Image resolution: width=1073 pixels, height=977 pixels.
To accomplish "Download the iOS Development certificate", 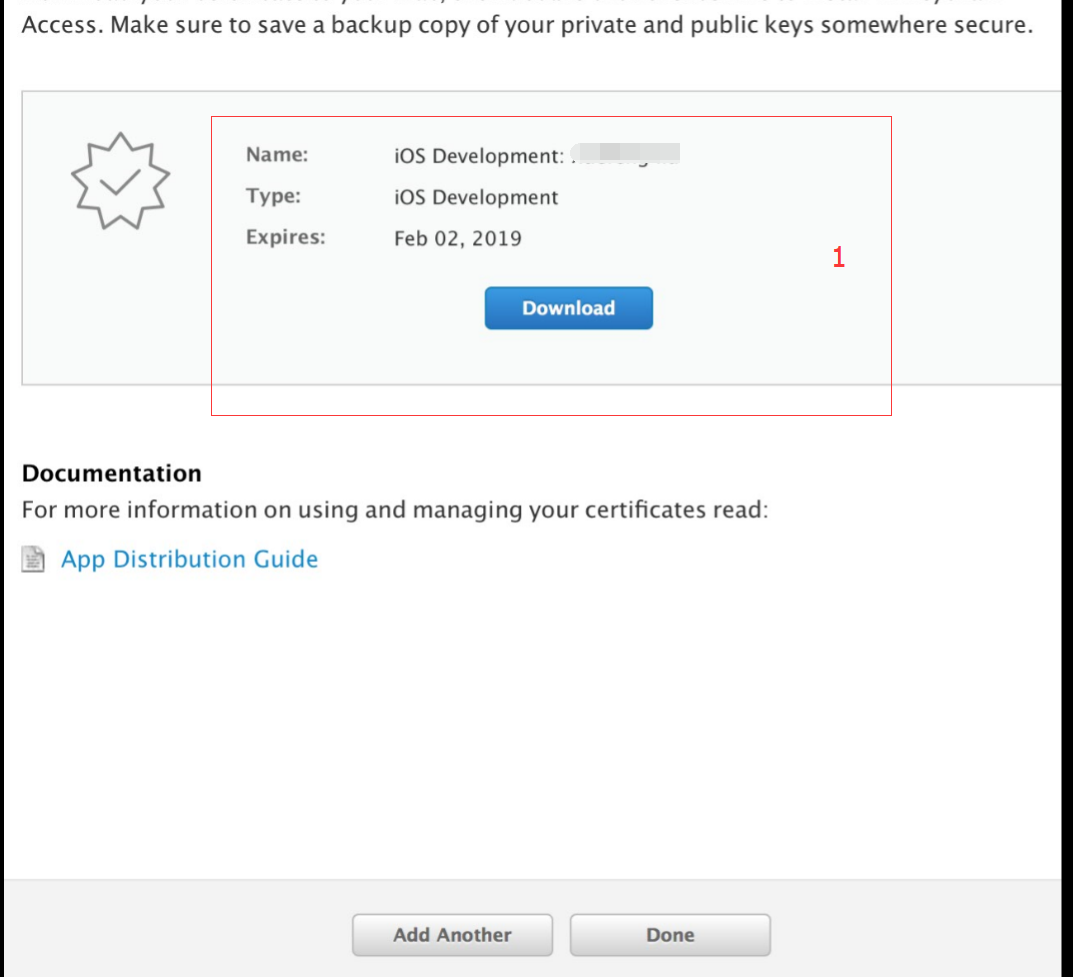I will [568, 308].
